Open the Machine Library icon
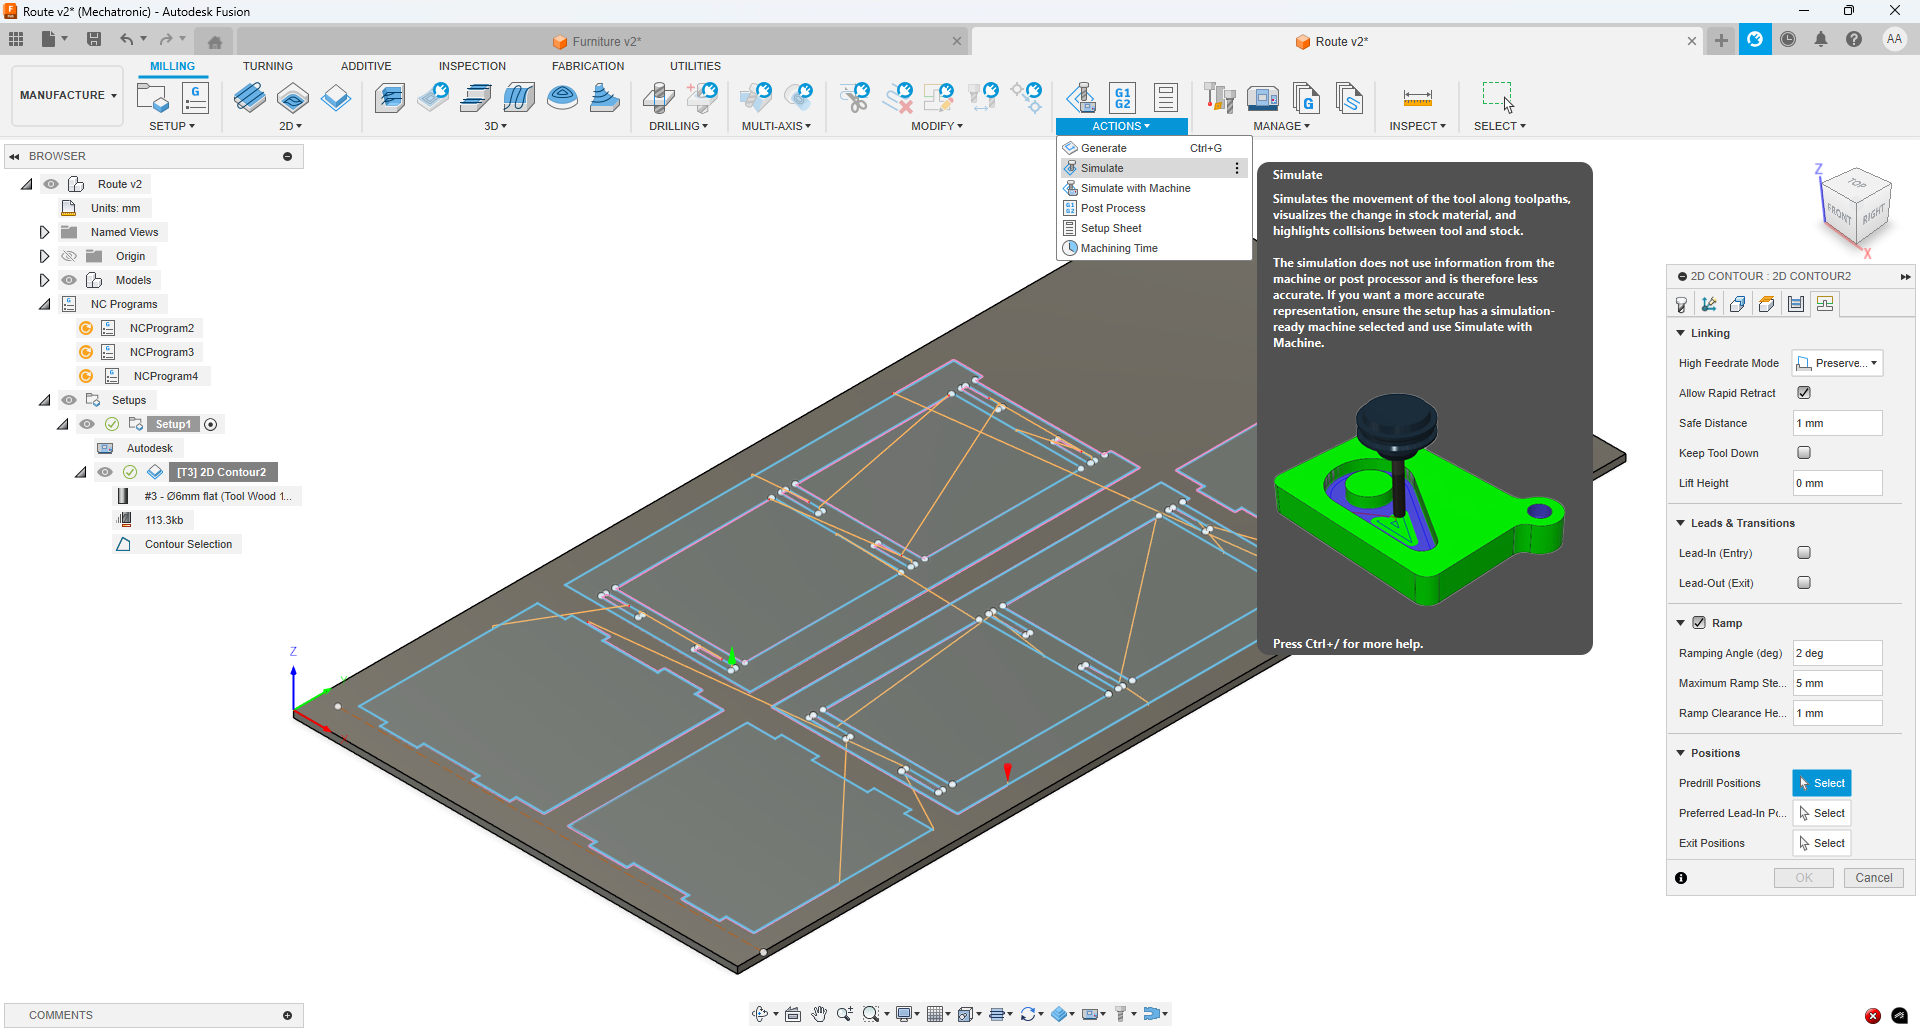The width and height of the screenshot is (1920, 1032). (1263, 98)
